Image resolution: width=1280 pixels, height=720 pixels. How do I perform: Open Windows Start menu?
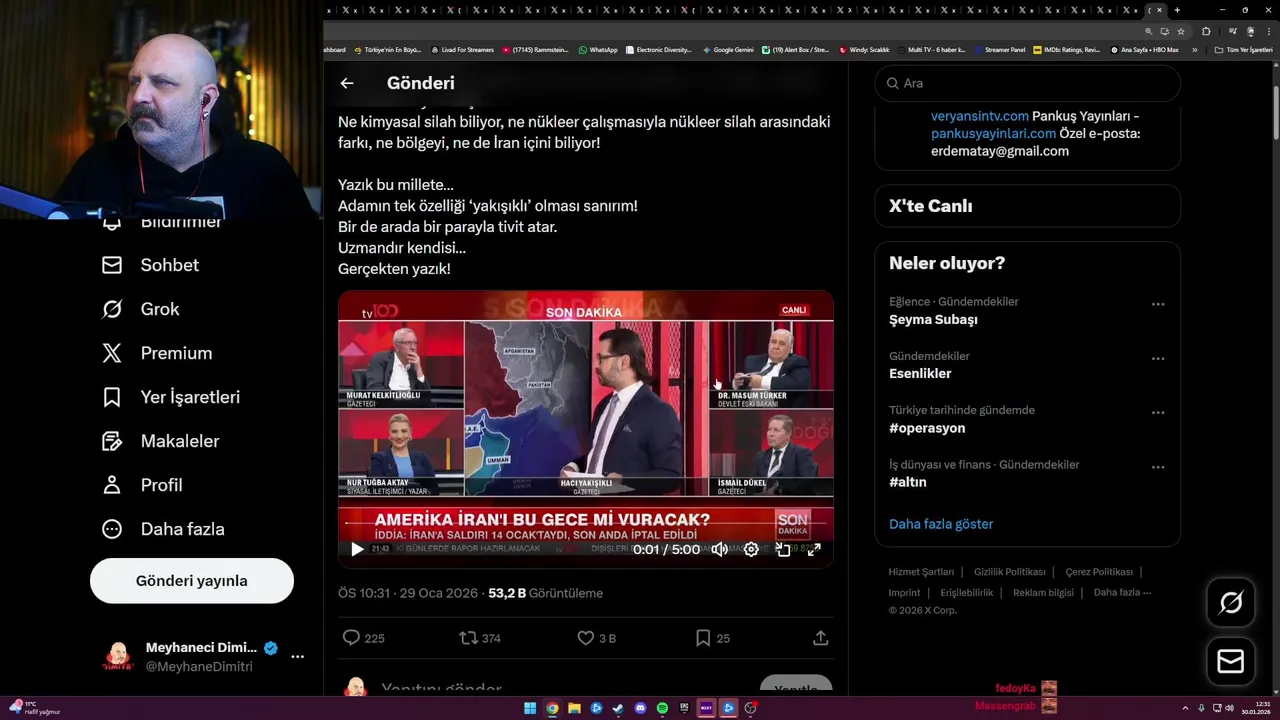(x=530, y=708)
